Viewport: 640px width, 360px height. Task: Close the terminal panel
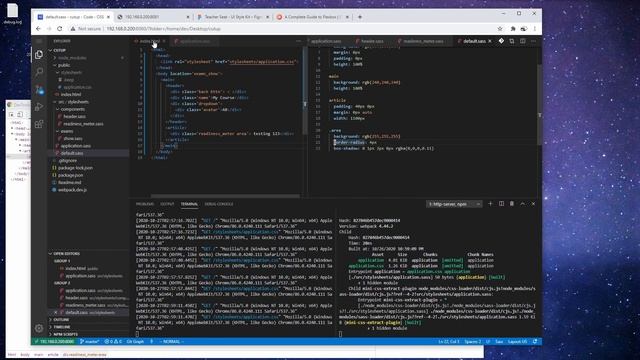pyautogui.click(x=533, y=204)
